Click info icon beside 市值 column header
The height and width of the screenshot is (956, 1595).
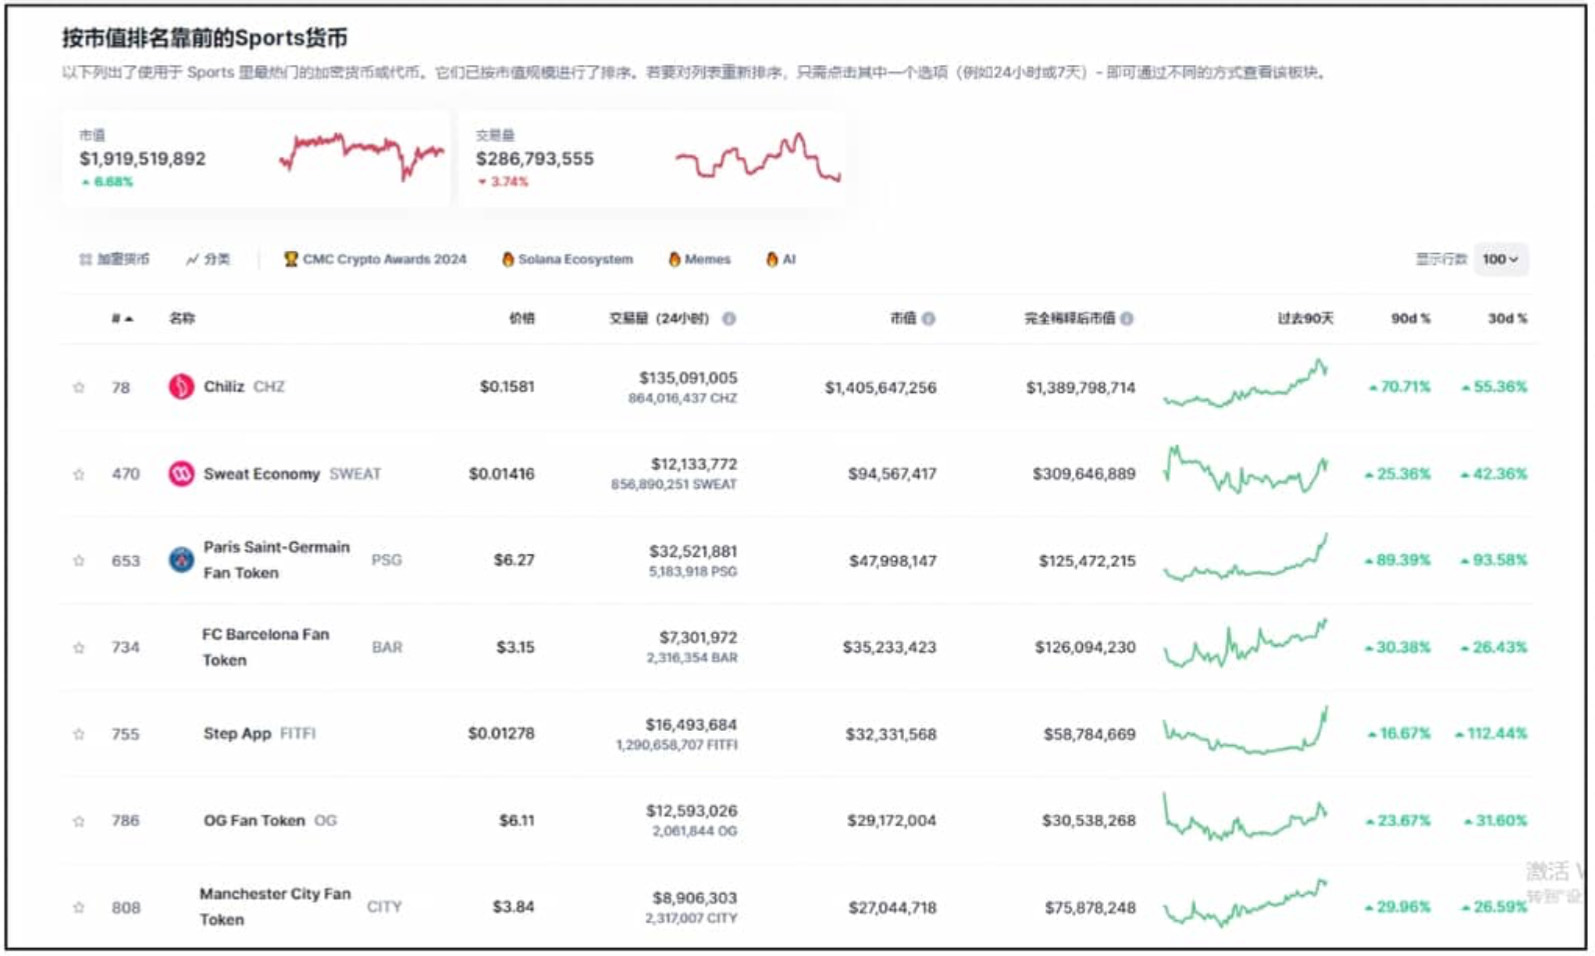(929, 319)
